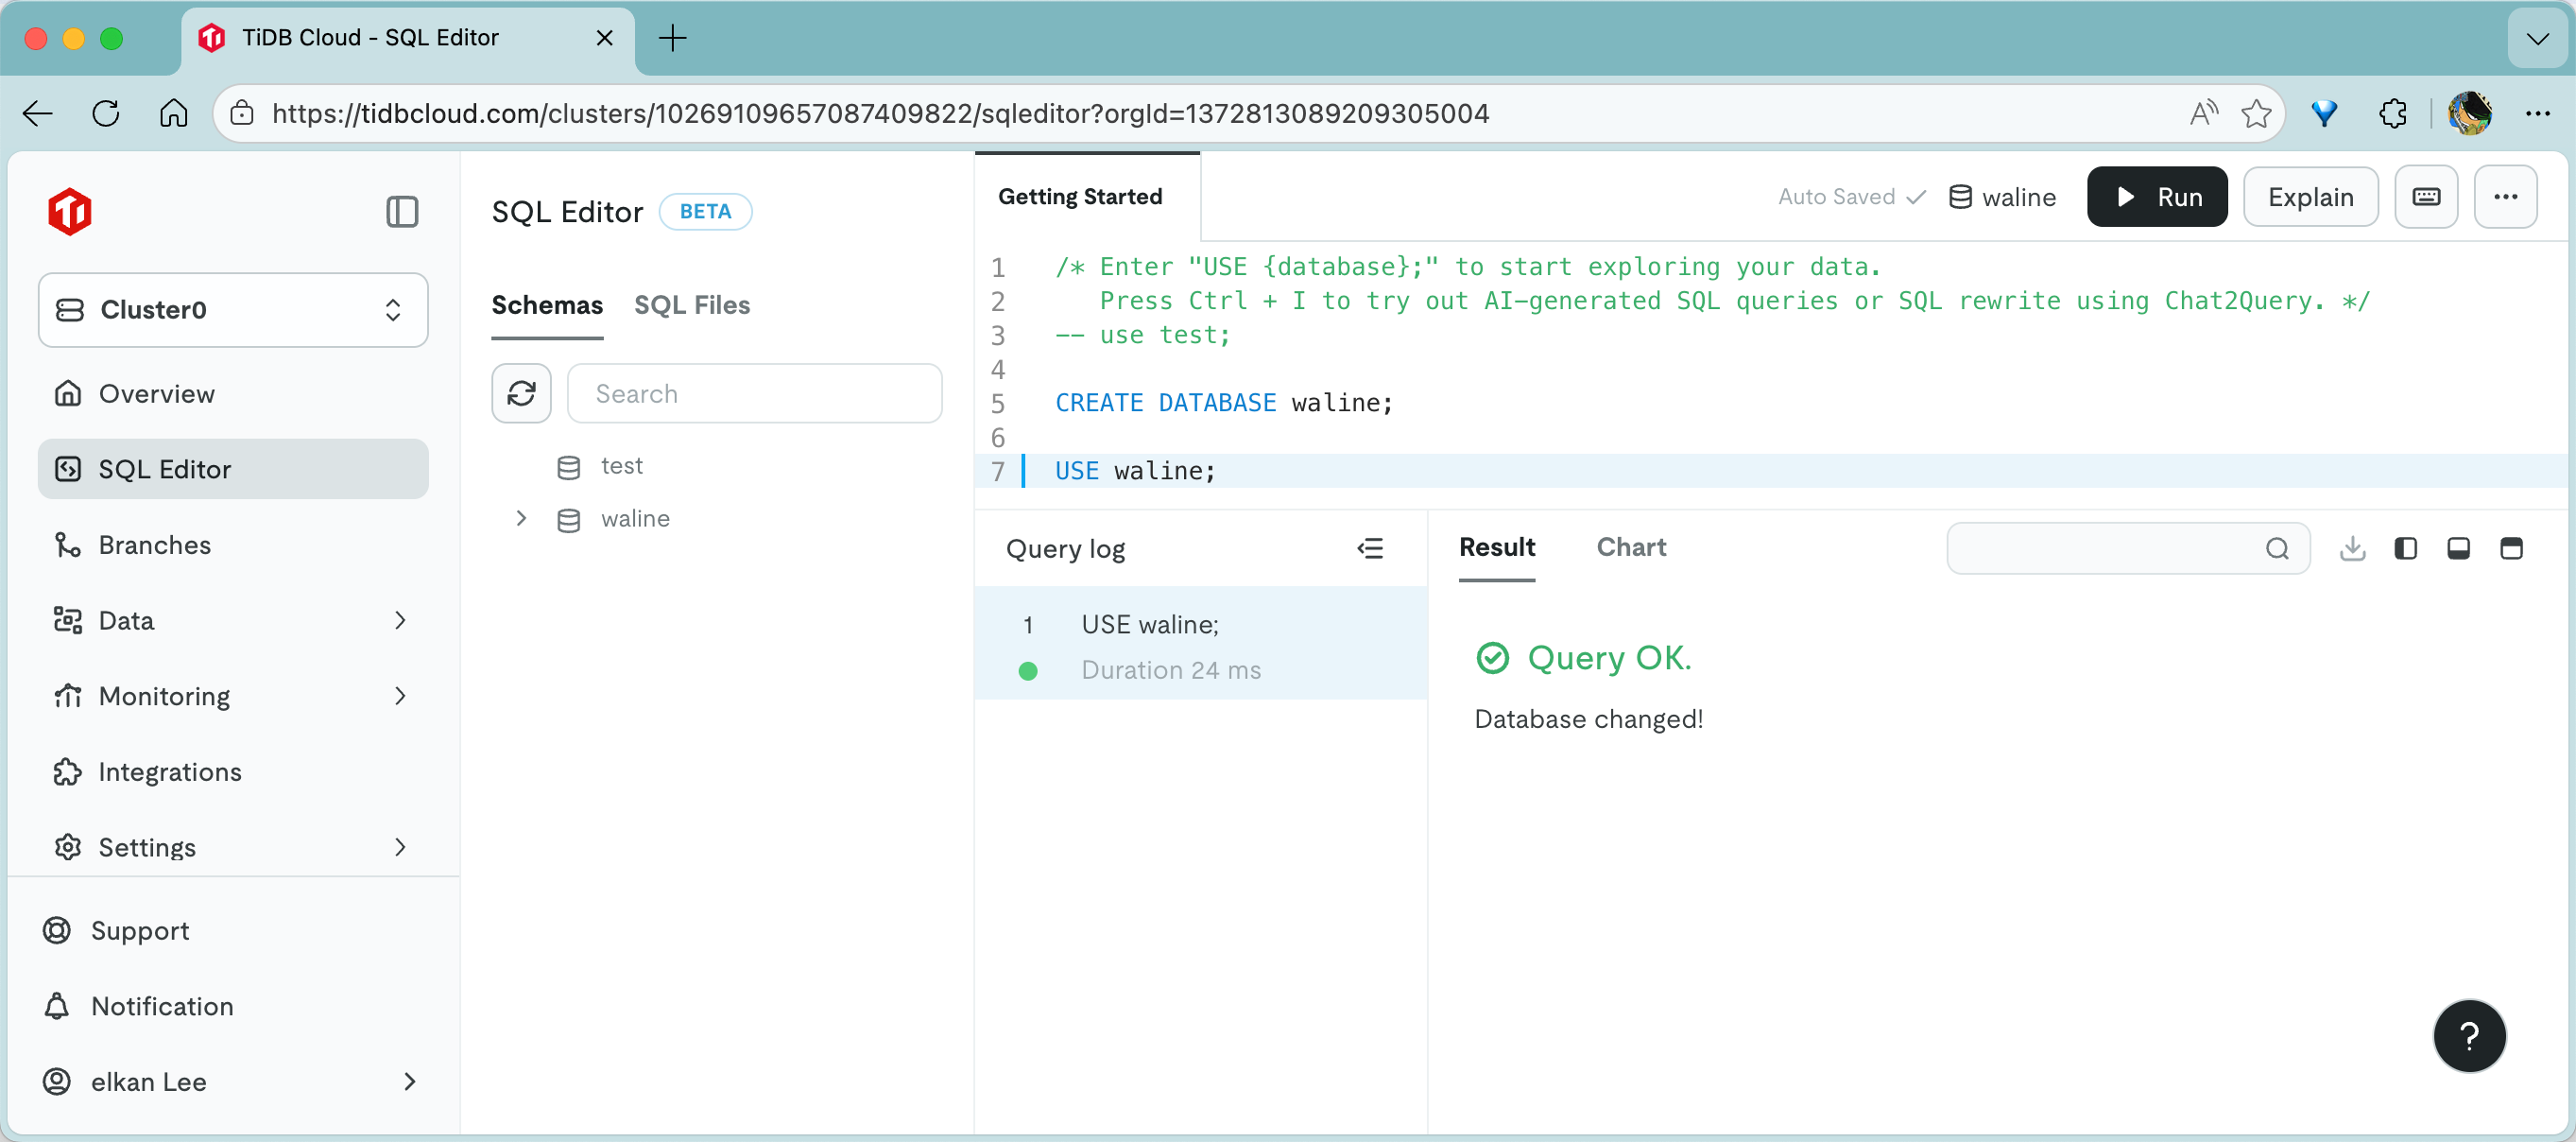Open the help question mark button
The image size is (2576, 1142).
tap(2468, 1035)
